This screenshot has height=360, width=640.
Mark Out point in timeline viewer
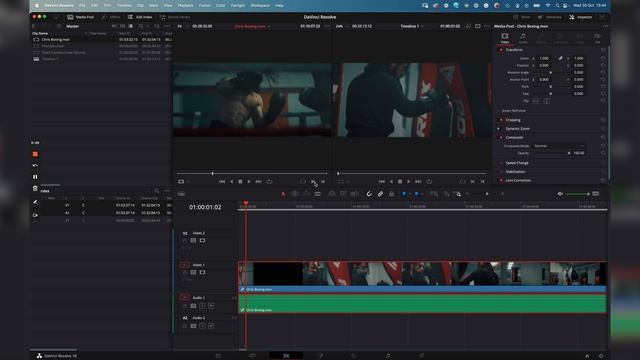pos(482,182)
